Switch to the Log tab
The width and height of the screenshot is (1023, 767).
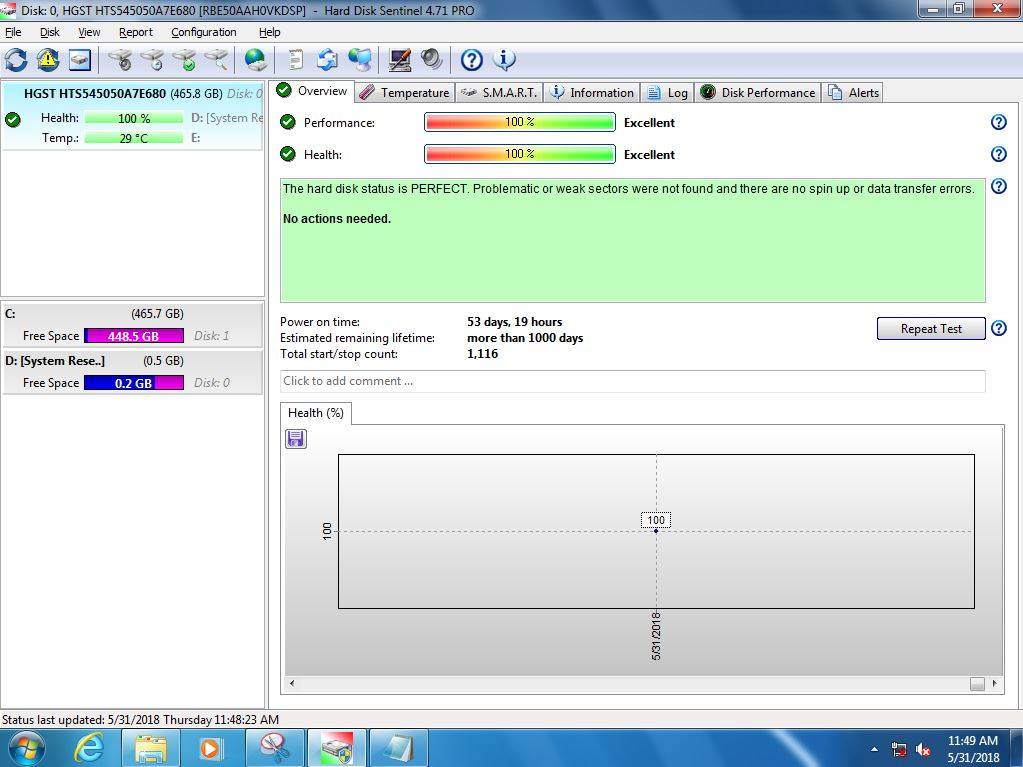pyautogui.click(x=667, y=93)
